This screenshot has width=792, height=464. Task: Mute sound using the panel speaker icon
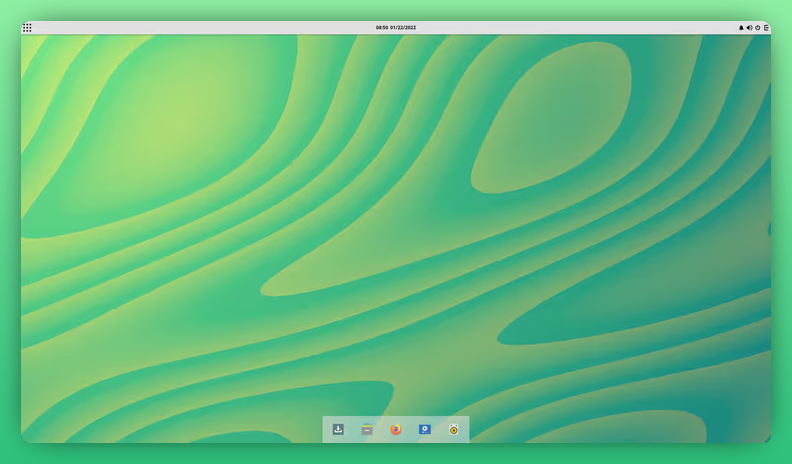[749, 28]
